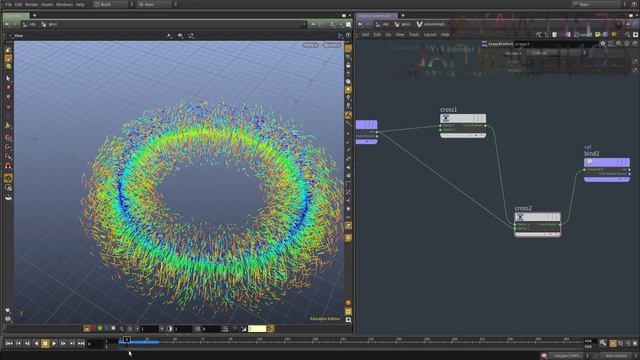Jump to the last frame
Screen dimensions: 640x360
(81, 344)
